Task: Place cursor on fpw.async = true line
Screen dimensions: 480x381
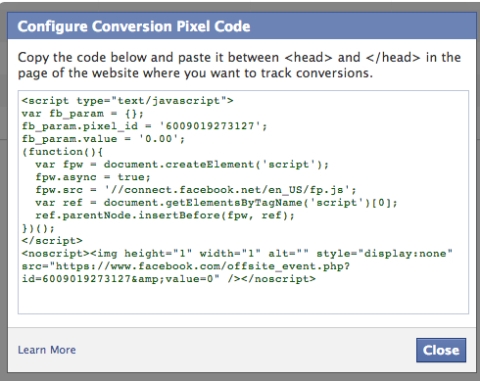Action: [x=93, y=177]
